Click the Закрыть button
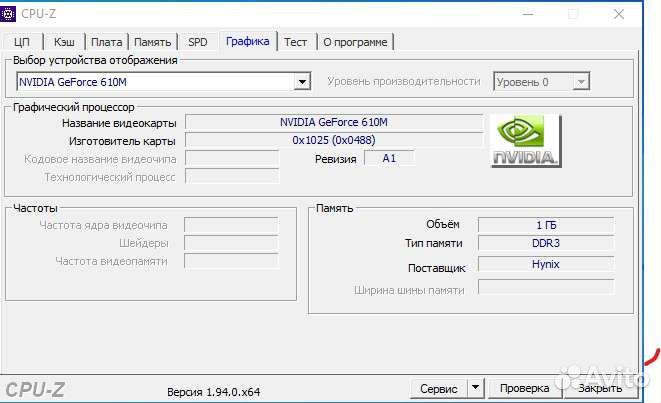 pos(600,388)
